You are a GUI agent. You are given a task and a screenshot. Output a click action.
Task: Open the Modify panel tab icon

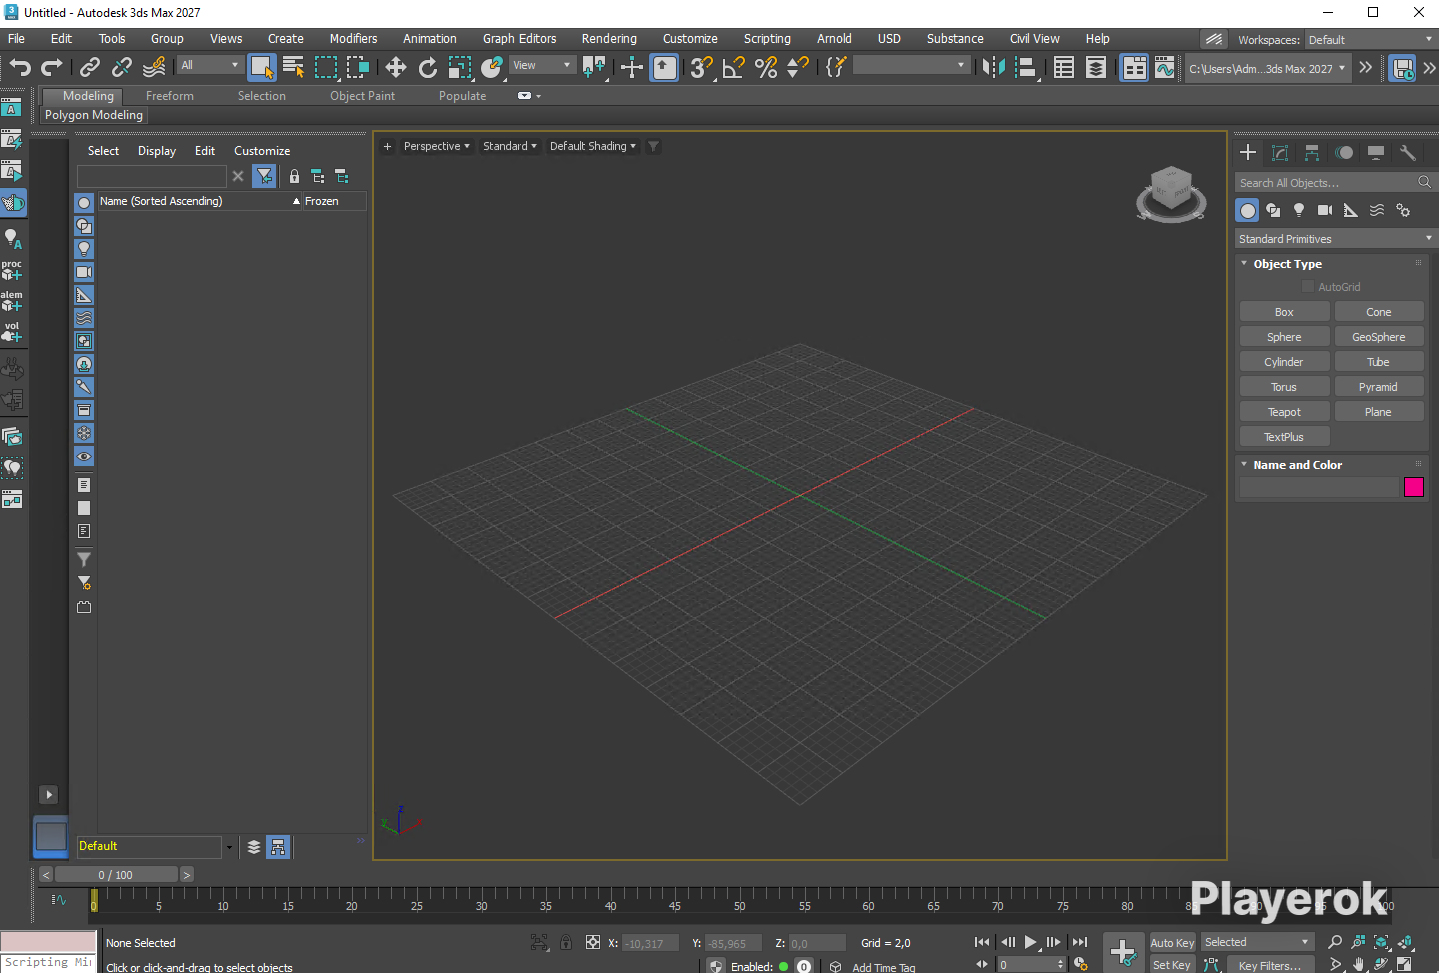[x=1280, y=153]
